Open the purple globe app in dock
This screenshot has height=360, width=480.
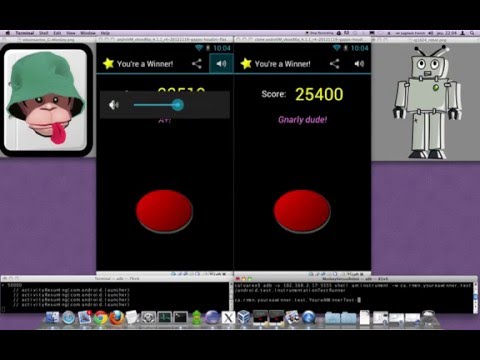point(212,318)
